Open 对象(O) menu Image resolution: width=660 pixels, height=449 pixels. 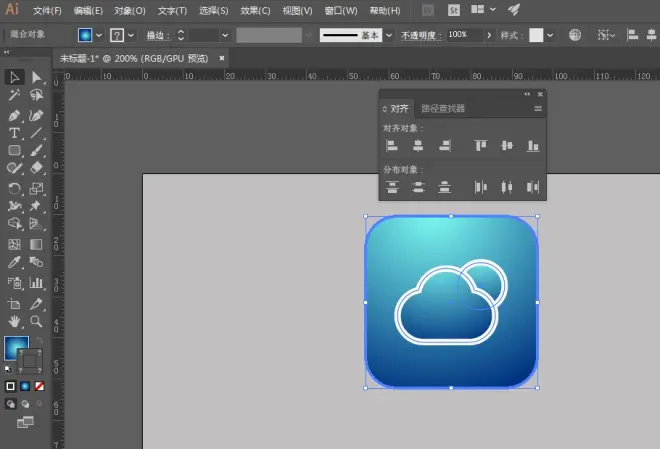[x=130, y=11]
